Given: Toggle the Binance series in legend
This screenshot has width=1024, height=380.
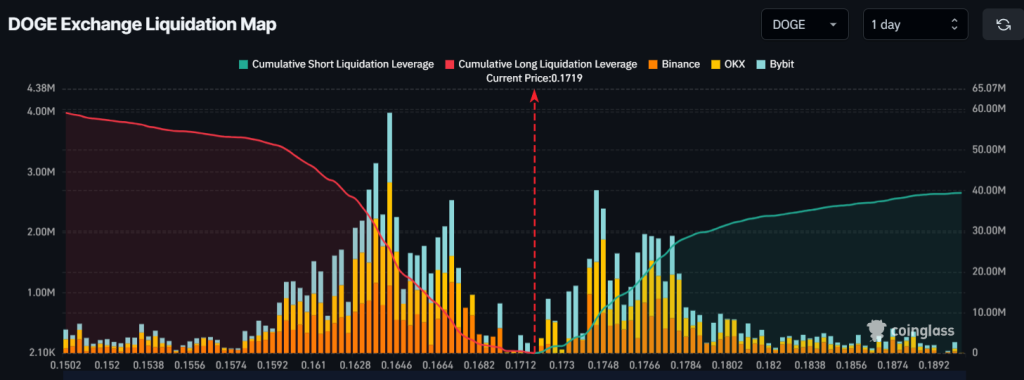Looking at the screenshot, I should click(674, 65).
